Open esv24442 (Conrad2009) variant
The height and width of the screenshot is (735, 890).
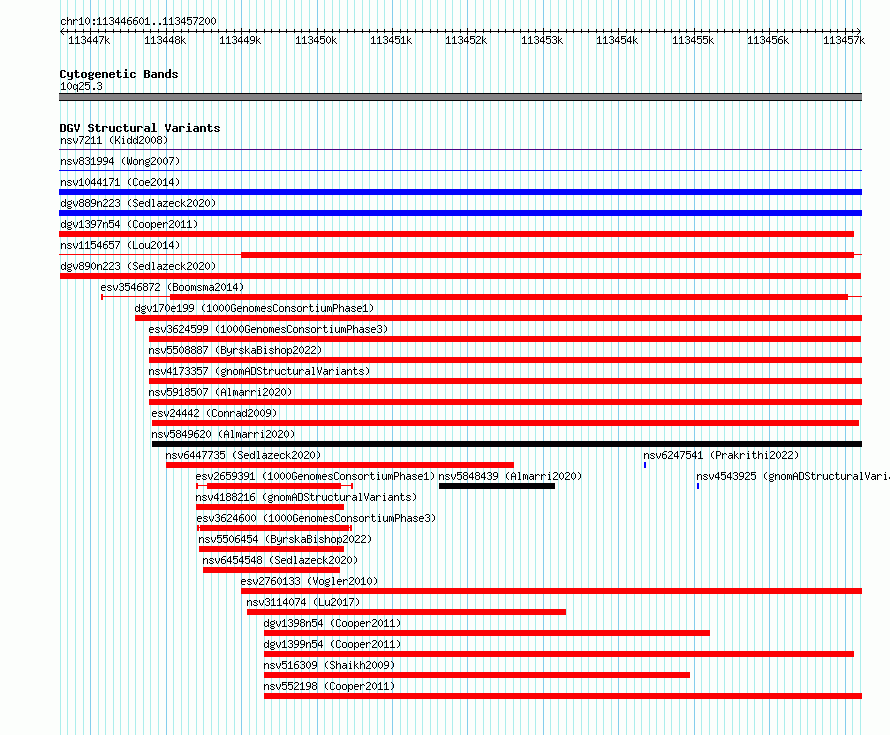(214, 413)
